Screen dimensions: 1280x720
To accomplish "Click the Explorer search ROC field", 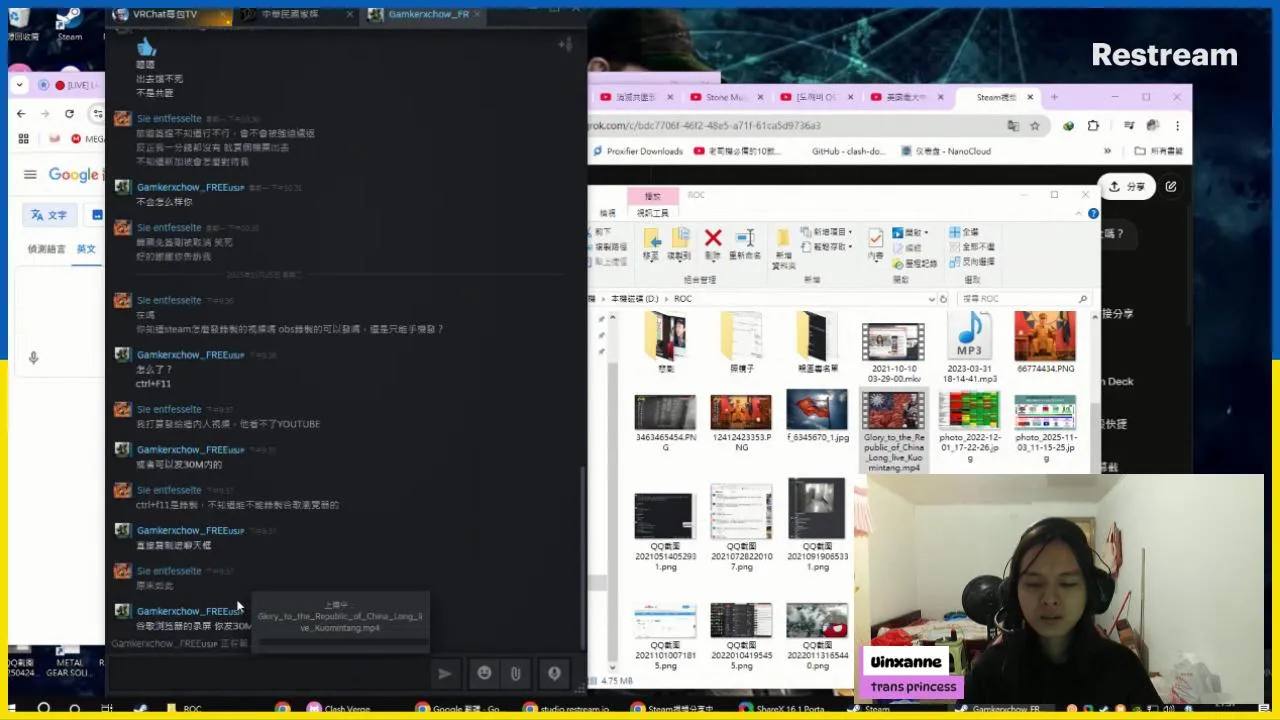I will (1024, 299).
